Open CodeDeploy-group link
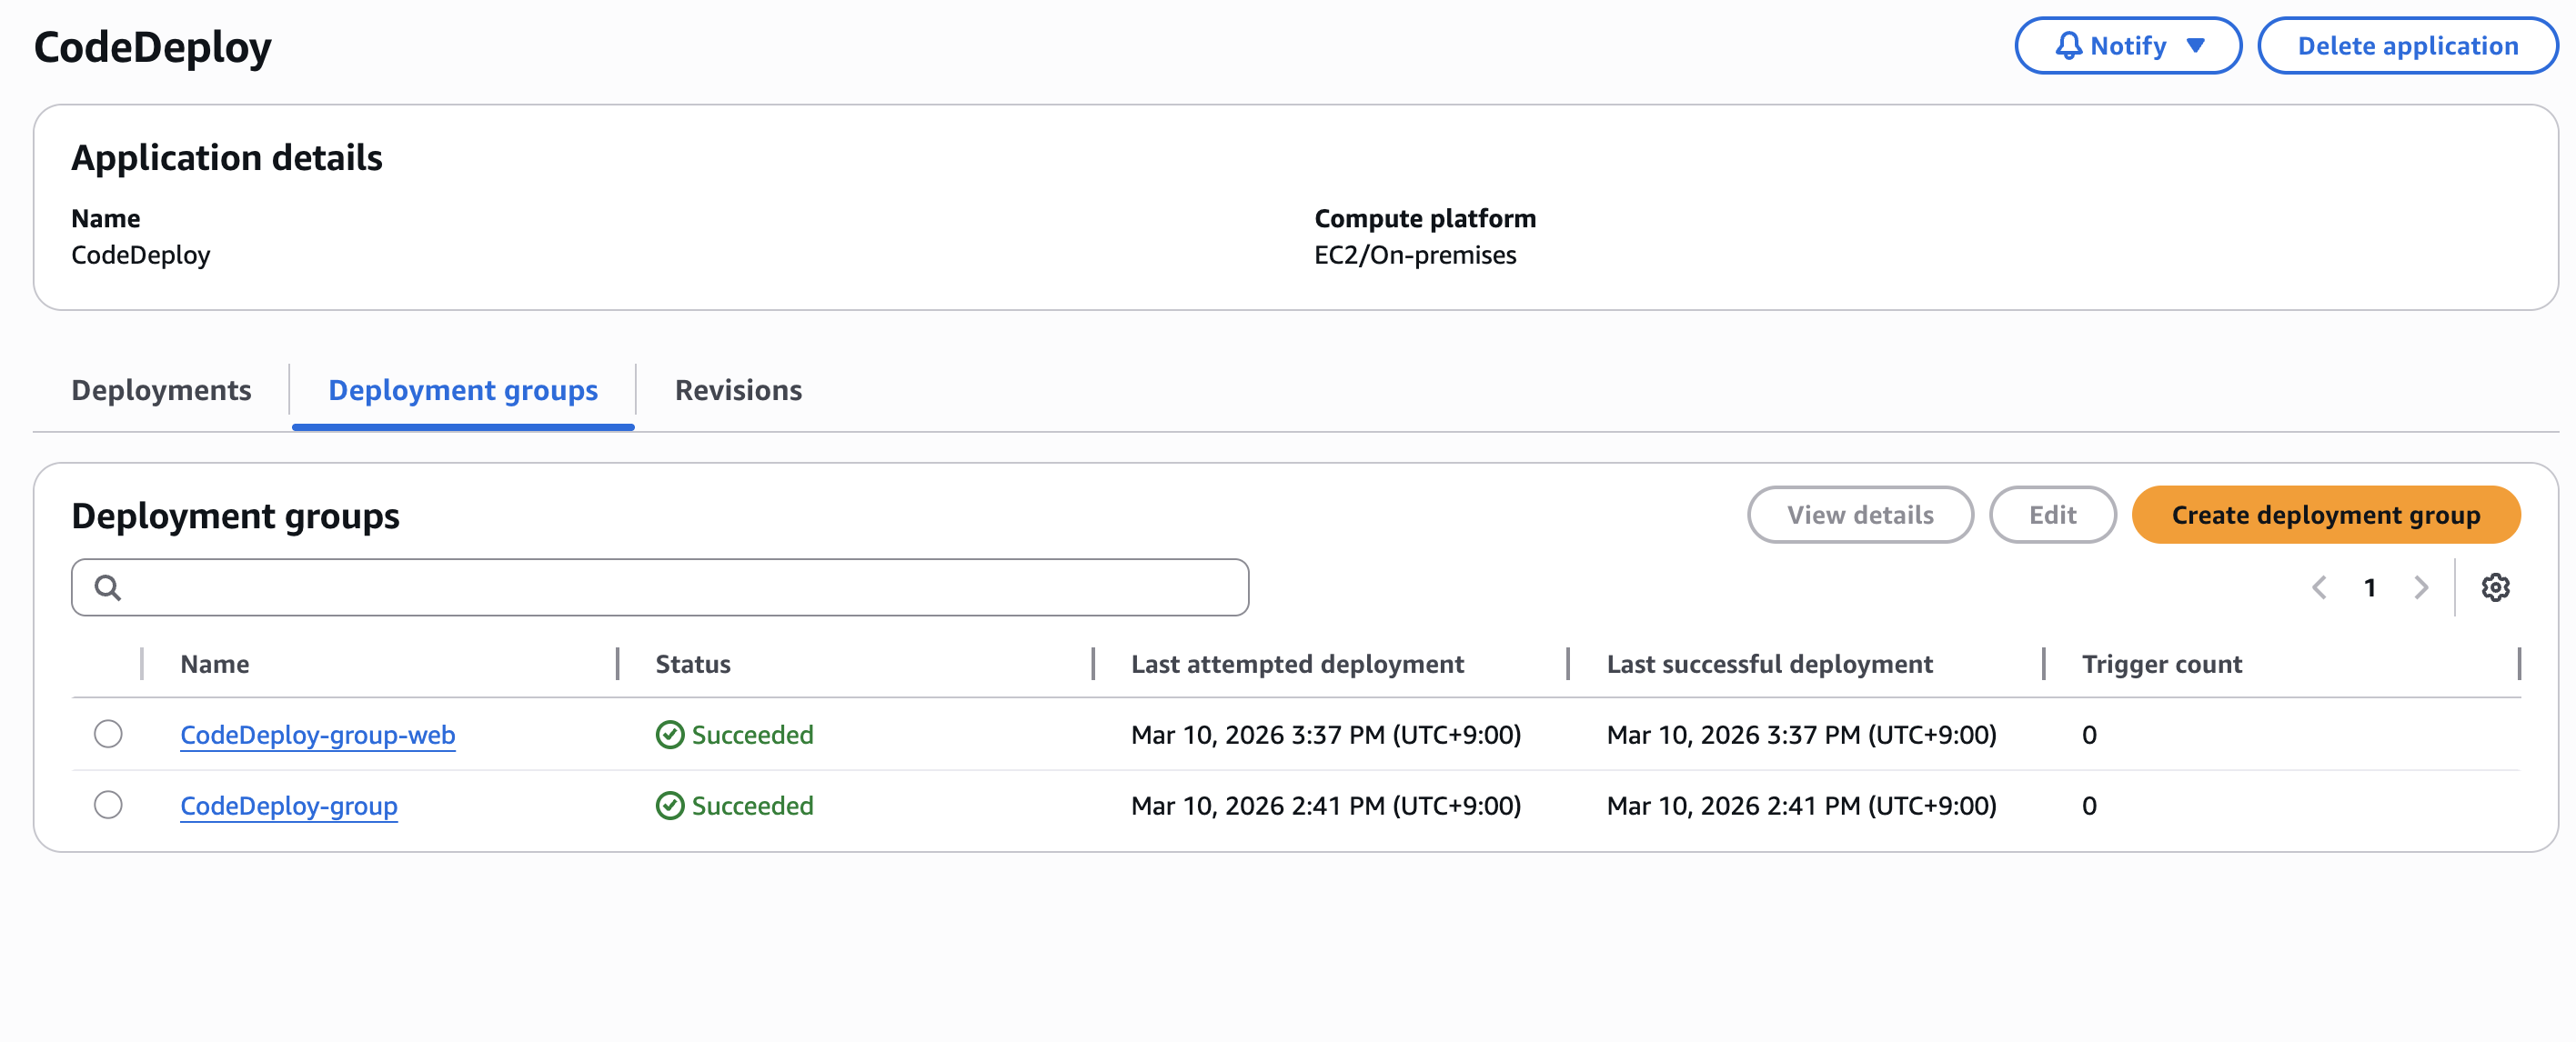The height and width of the screenshot is (1042, 2576). (x=288, y=805)
